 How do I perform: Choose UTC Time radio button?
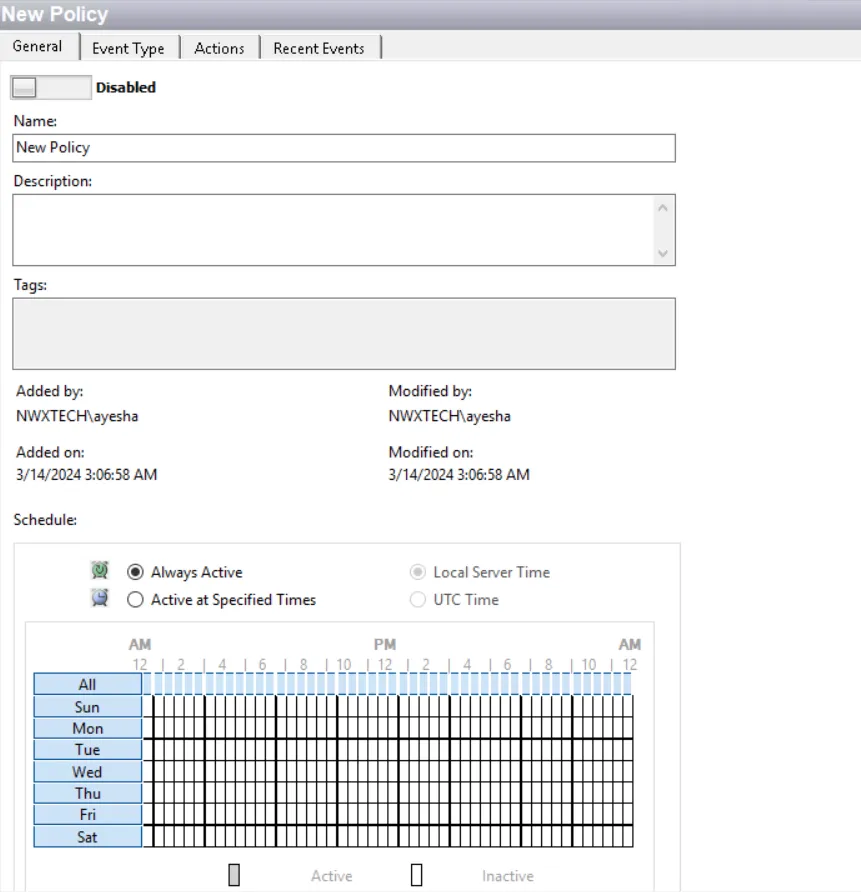click(417, 600)
